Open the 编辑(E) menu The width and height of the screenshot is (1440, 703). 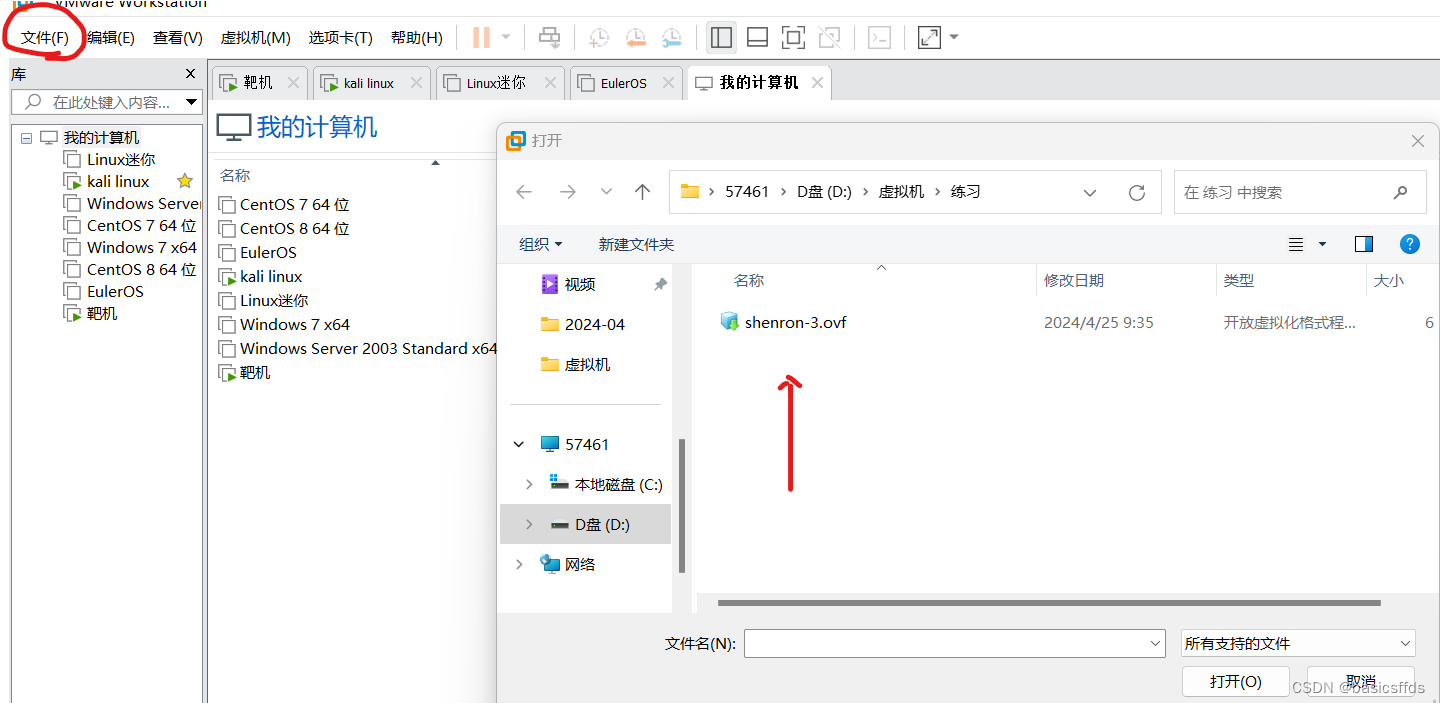(111, 38)
